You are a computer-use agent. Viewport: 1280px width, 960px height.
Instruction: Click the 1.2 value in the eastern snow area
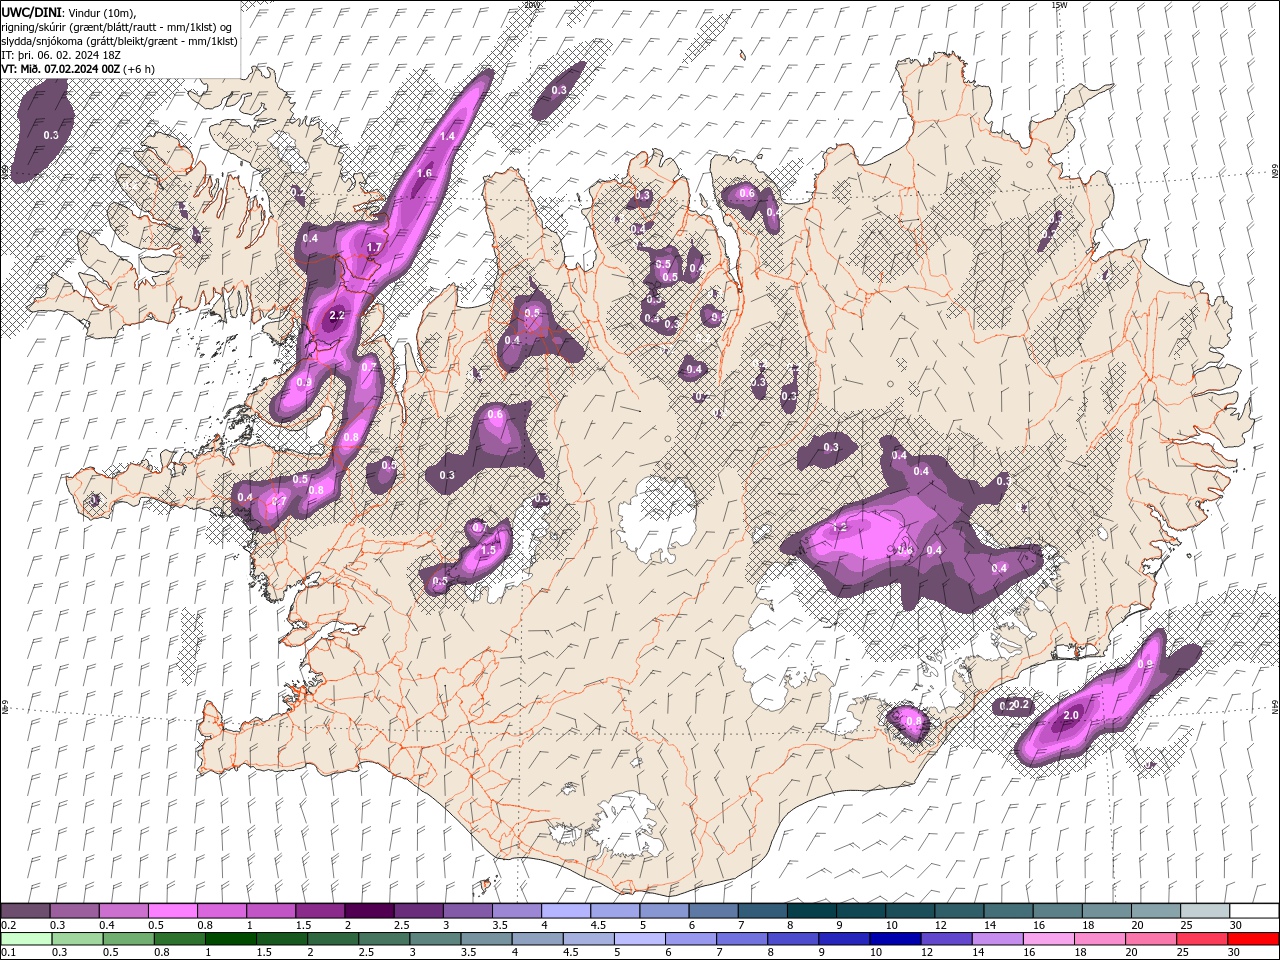click(840, 526)
